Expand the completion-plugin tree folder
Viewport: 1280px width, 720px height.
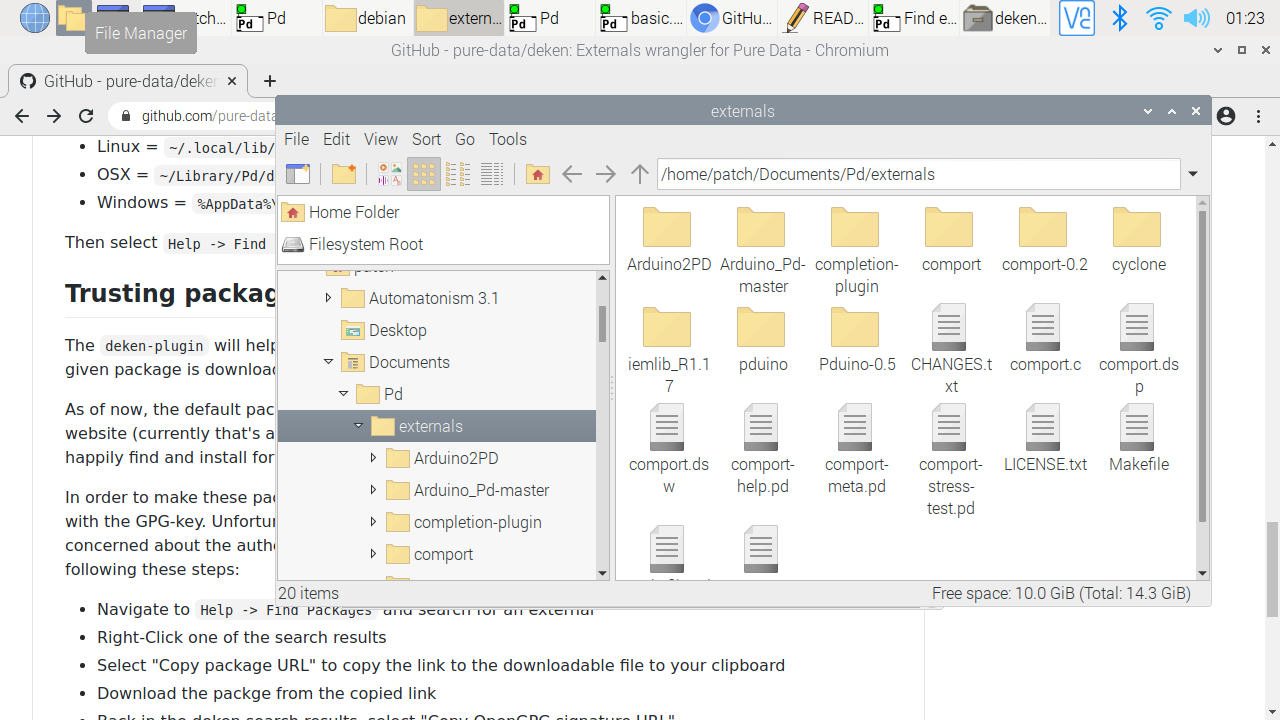pyautogui.click(x=373, y=522)
